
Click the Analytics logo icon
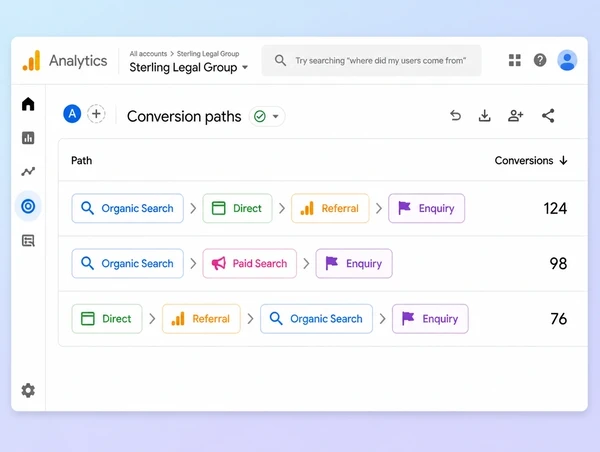tap(31, 60)
